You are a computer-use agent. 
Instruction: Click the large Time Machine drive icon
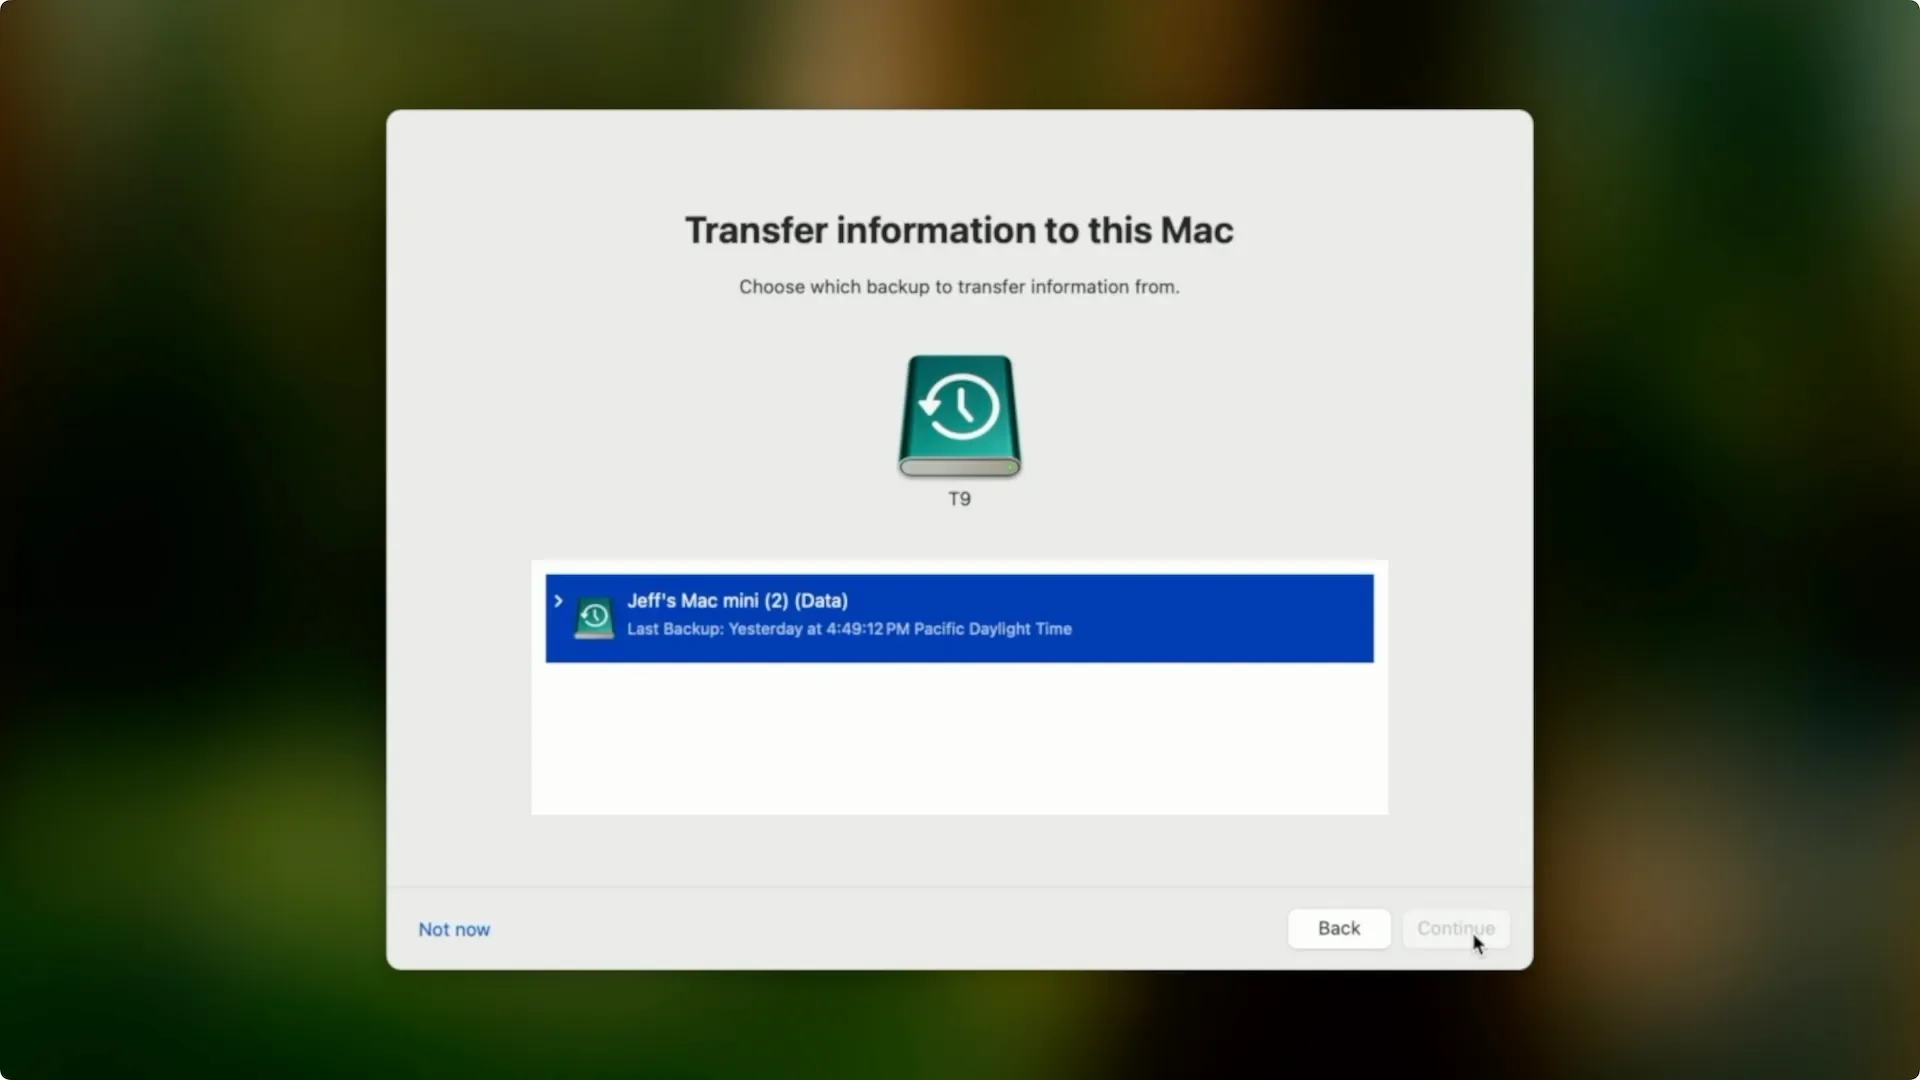[959, 415]
